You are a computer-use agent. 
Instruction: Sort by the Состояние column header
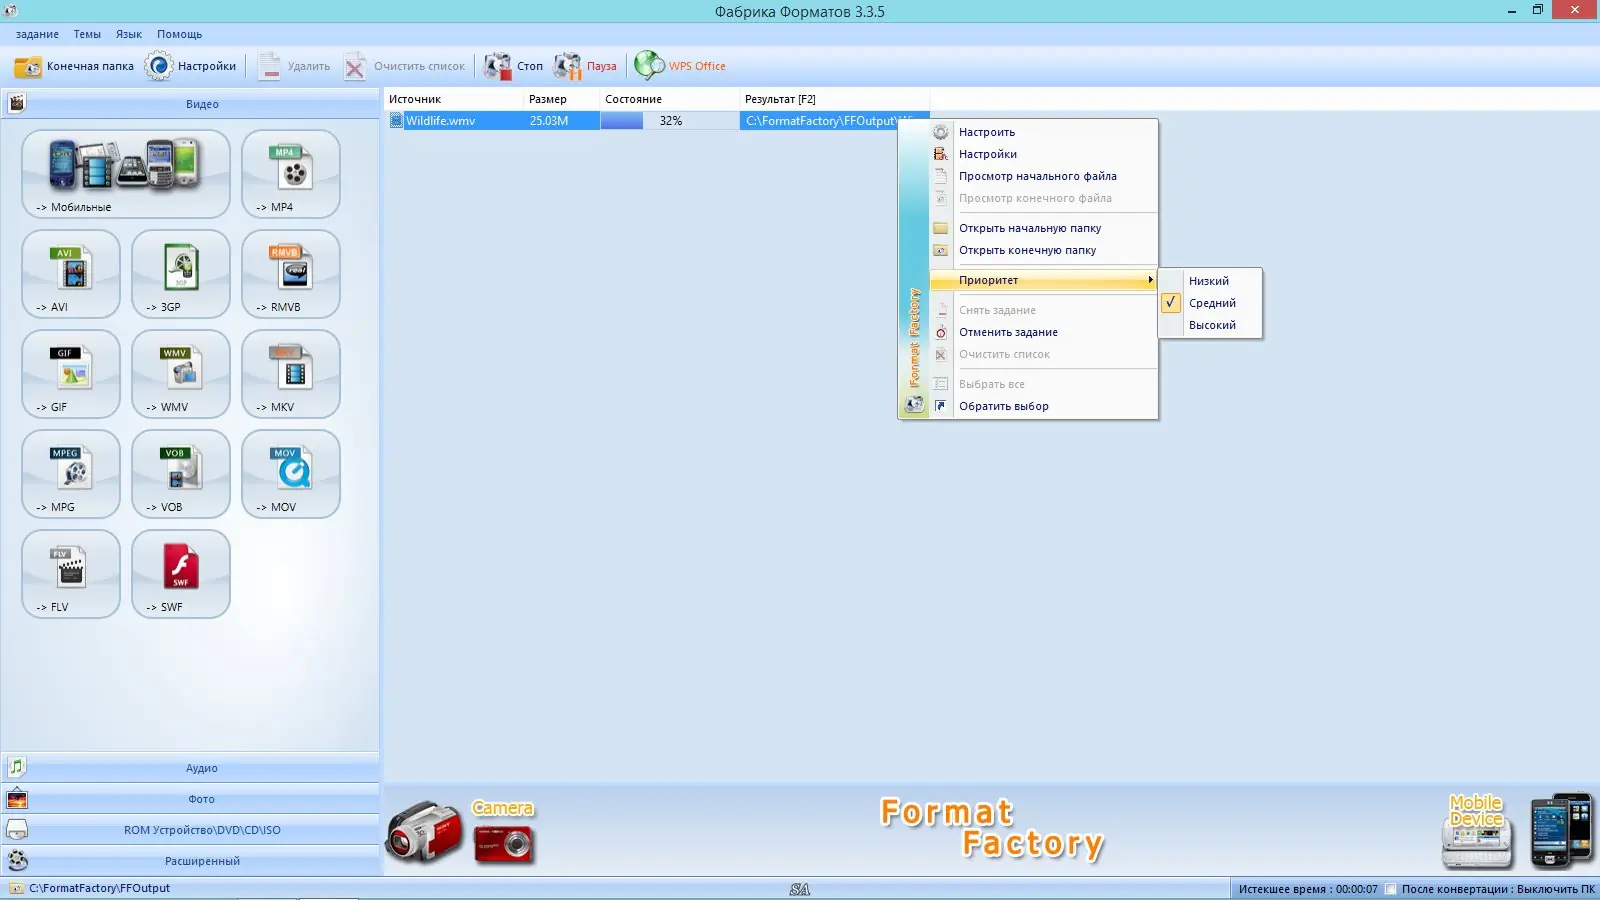(670, 99)
